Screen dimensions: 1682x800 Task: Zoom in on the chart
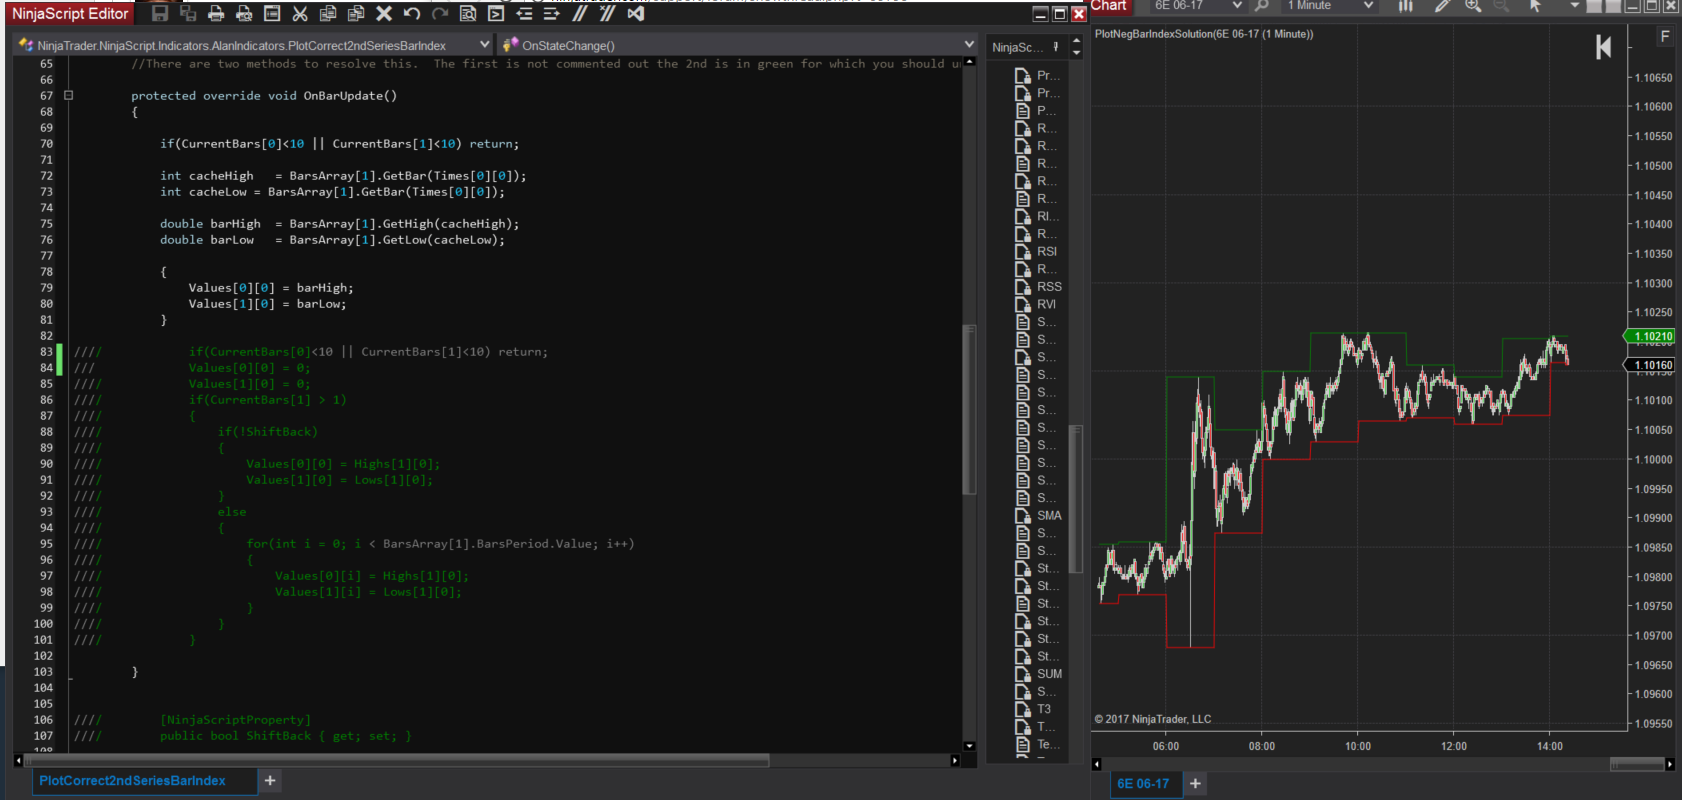[x=1473, y=6]
